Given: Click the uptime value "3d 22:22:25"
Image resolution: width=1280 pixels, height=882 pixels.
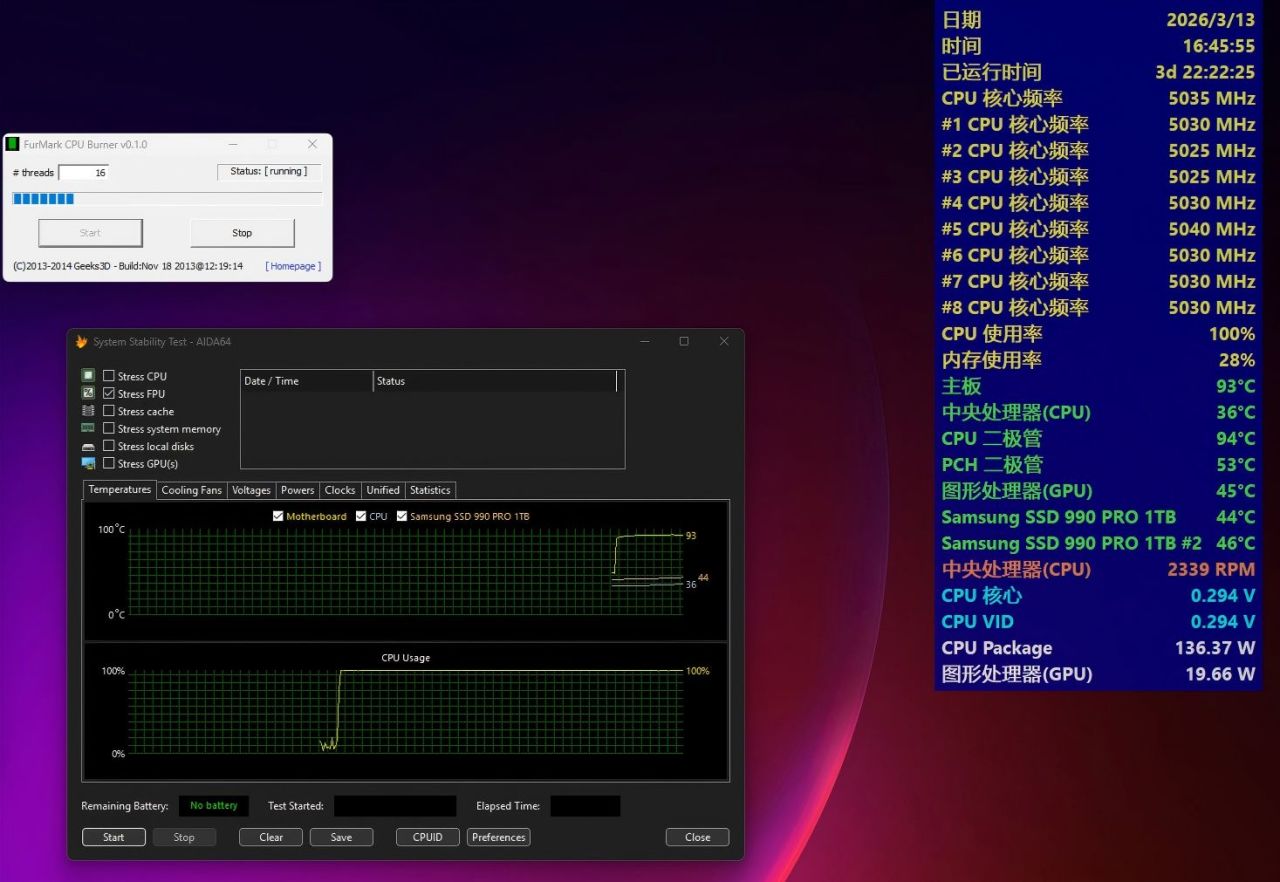Looking at the screenshot, I should [1205, 72].
